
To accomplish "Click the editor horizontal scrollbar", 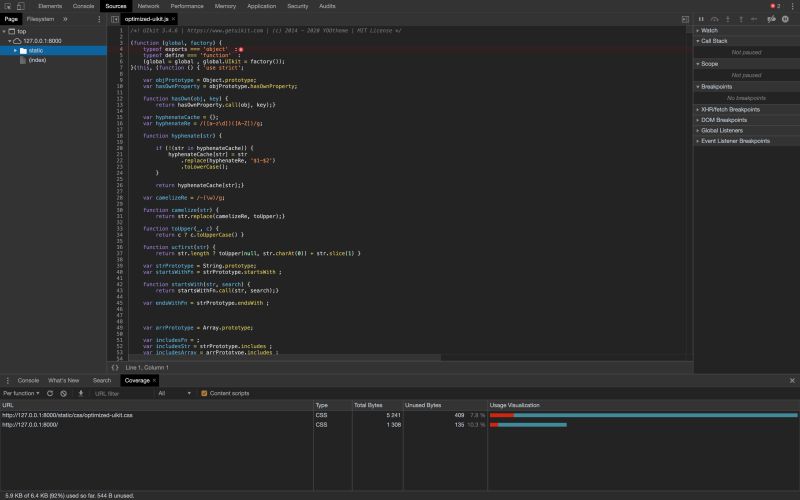I will pyautogui.click(x=285, y=357).
